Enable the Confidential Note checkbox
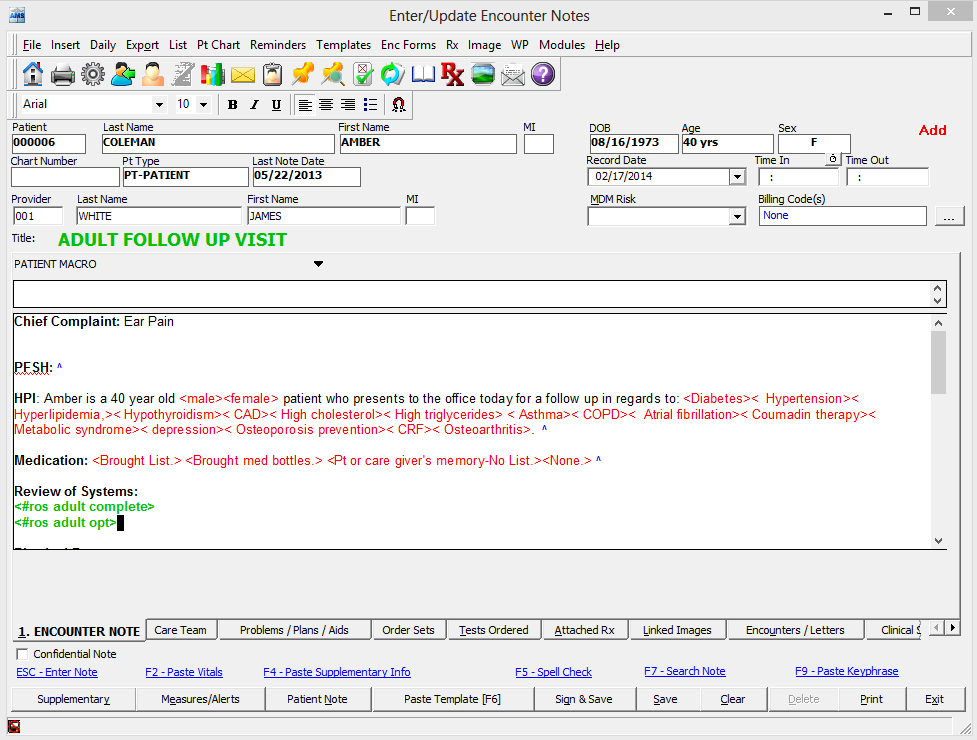Viewport: 977px width, 740px height. click(x=23, y=654)
